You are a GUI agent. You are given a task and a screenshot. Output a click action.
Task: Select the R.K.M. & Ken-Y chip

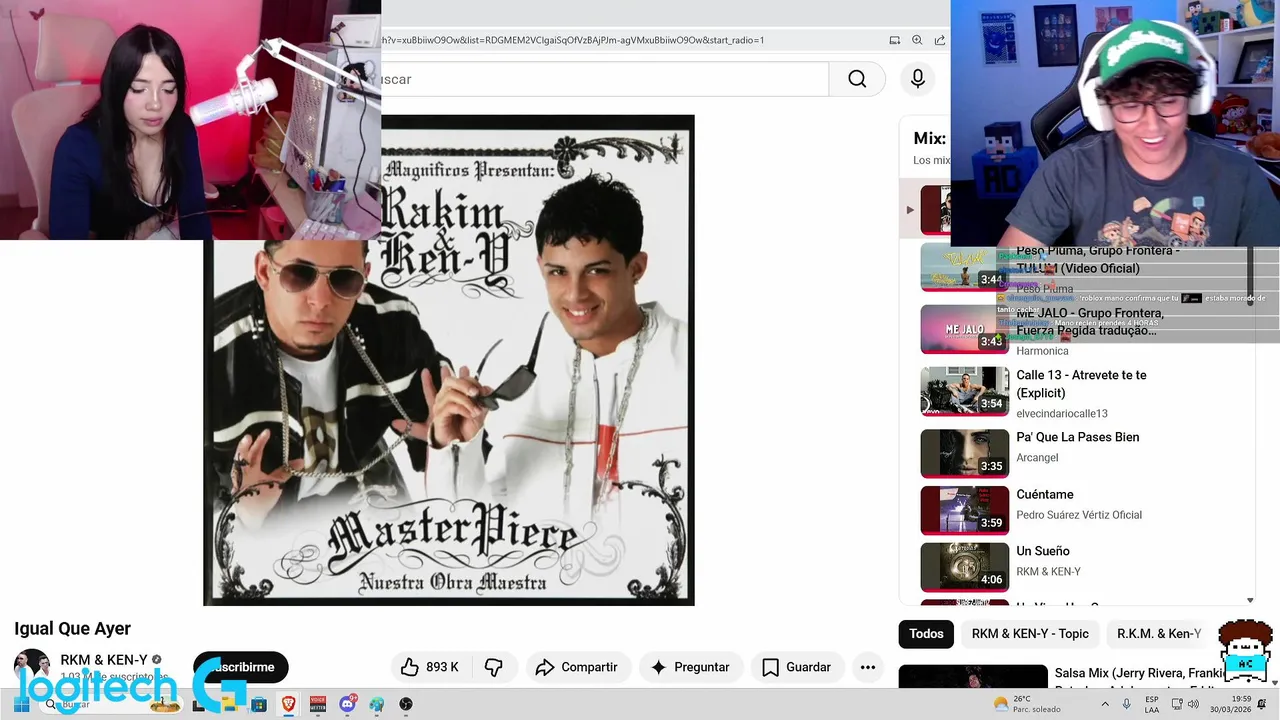pyautogui.click(x=1159, y=633)
